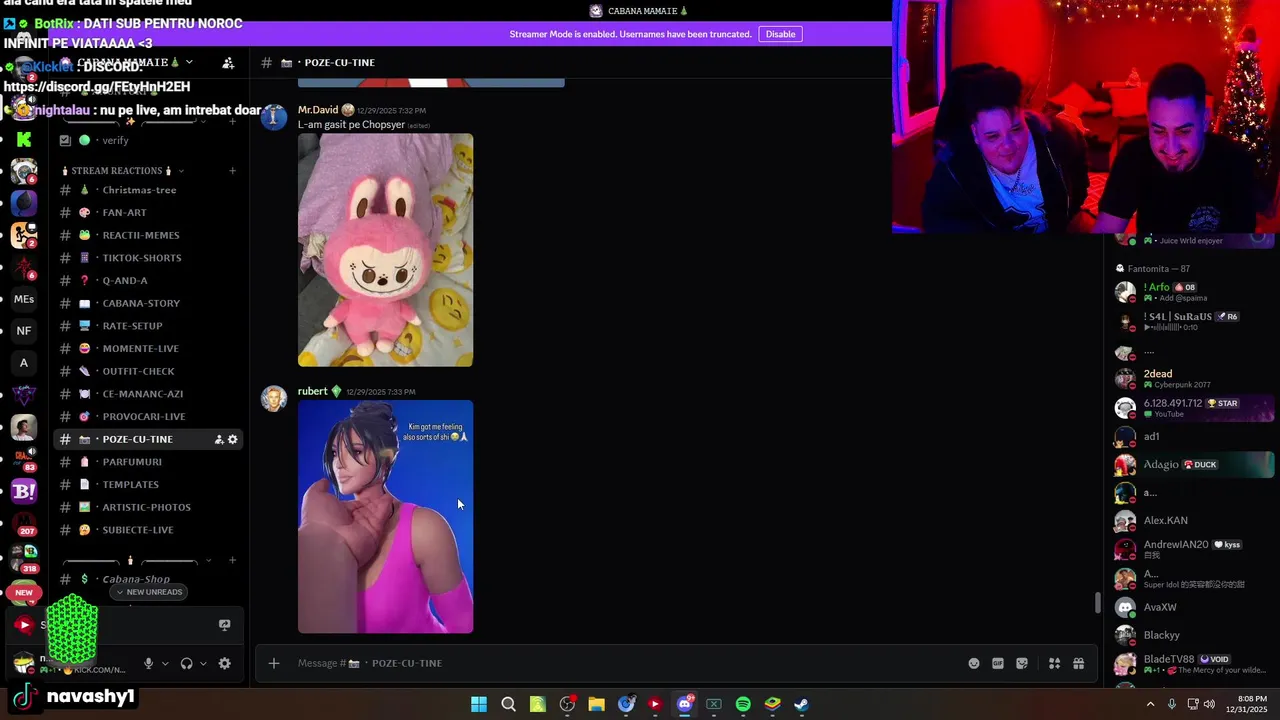Open Xbox Game Bar taskbar icon
This screenshot has height=720, width=1280.
[714, 704]
